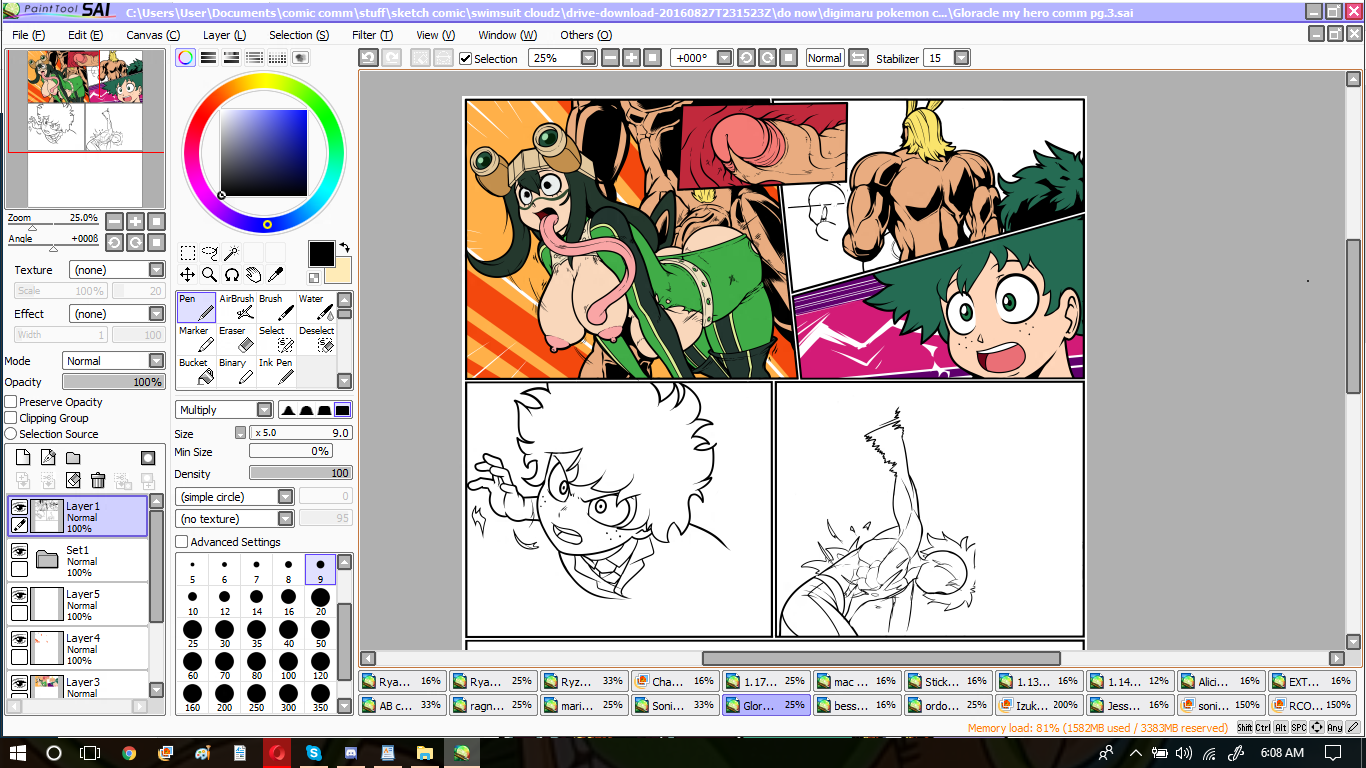This screenshot has width=1366, height=768.
Task: Select the Pen tool
Action: click(x=196, y=307)
